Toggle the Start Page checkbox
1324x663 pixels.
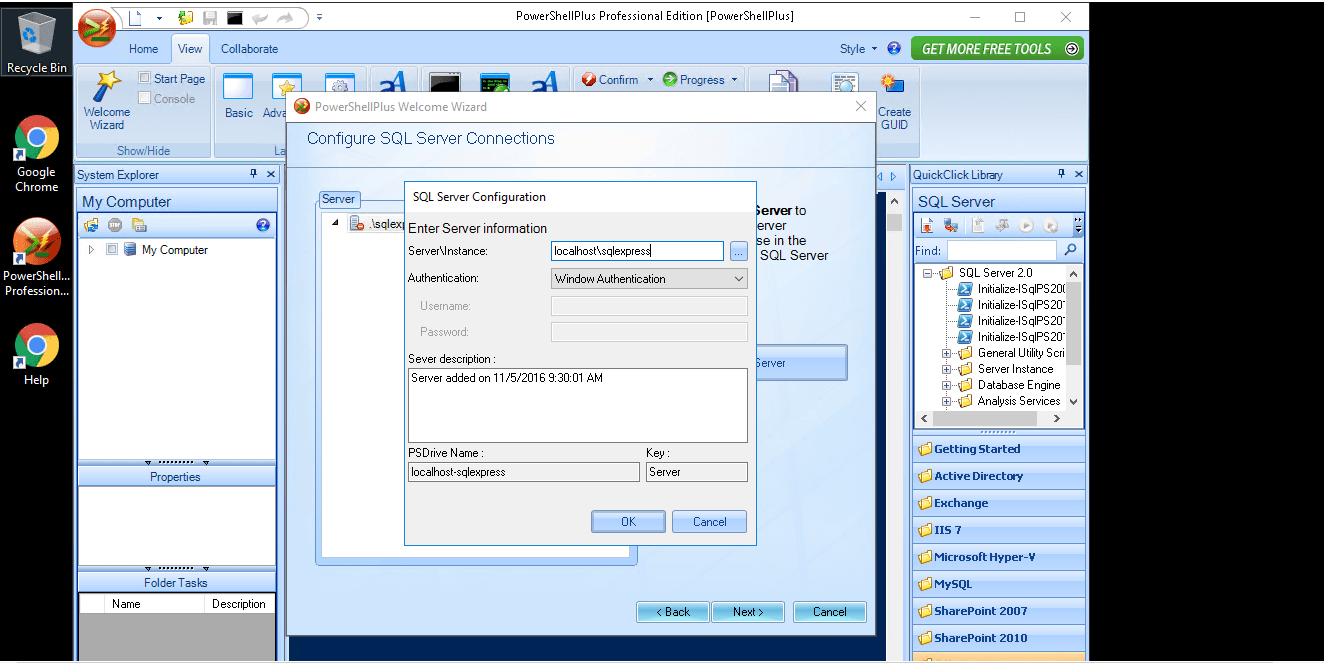click(x=145, y=78)
